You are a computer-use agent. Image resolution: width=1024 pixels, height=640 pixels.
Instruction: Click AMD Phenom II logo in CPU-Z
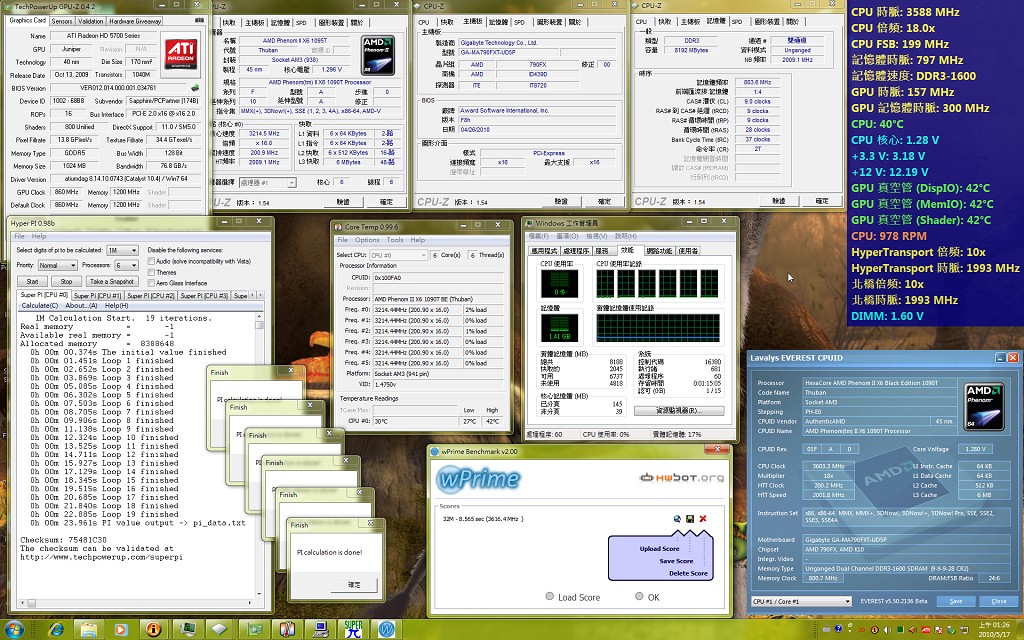[x=377, y=56]
